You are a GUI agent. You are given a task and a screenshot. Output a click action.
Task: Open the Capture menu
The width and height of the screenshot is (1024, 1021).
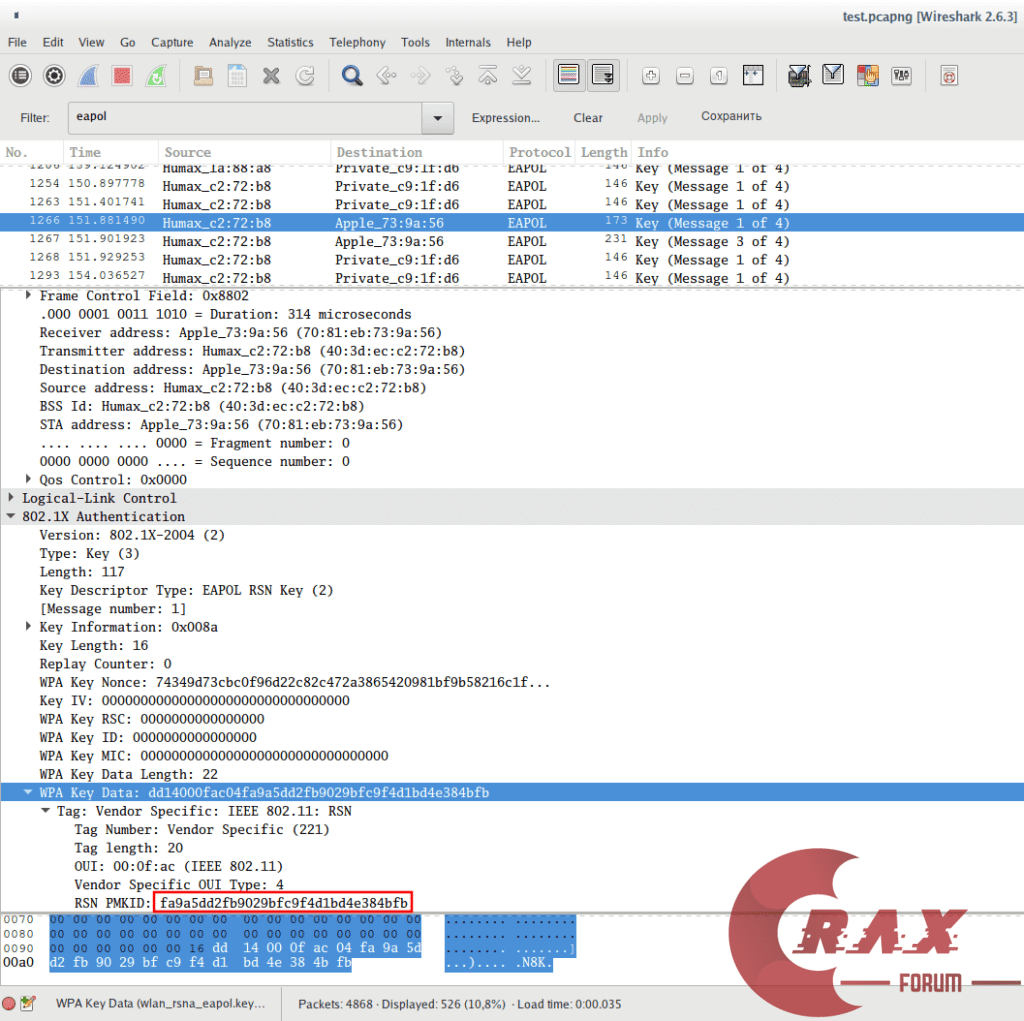click(x=172, y=42)
